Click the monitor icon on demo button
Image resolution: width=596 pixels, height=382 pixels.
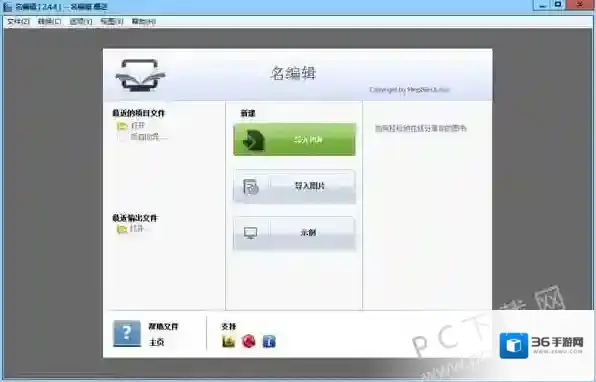250,233
